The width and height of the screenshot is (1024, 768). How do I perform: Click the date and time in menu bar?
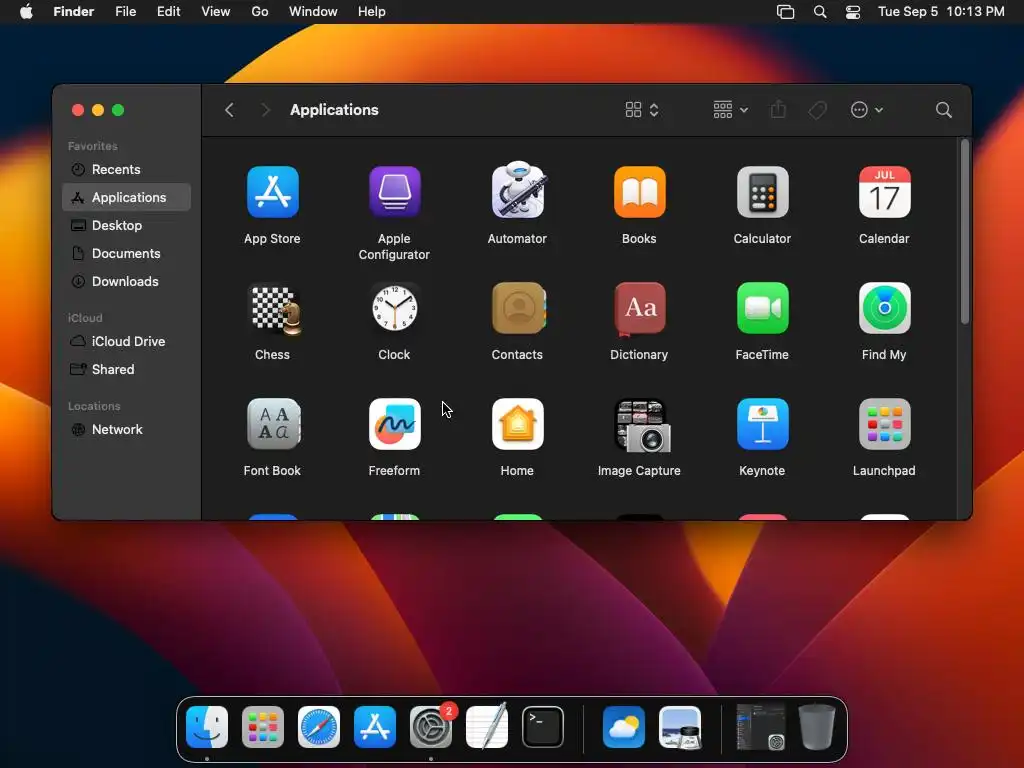[x=941, y=12]
